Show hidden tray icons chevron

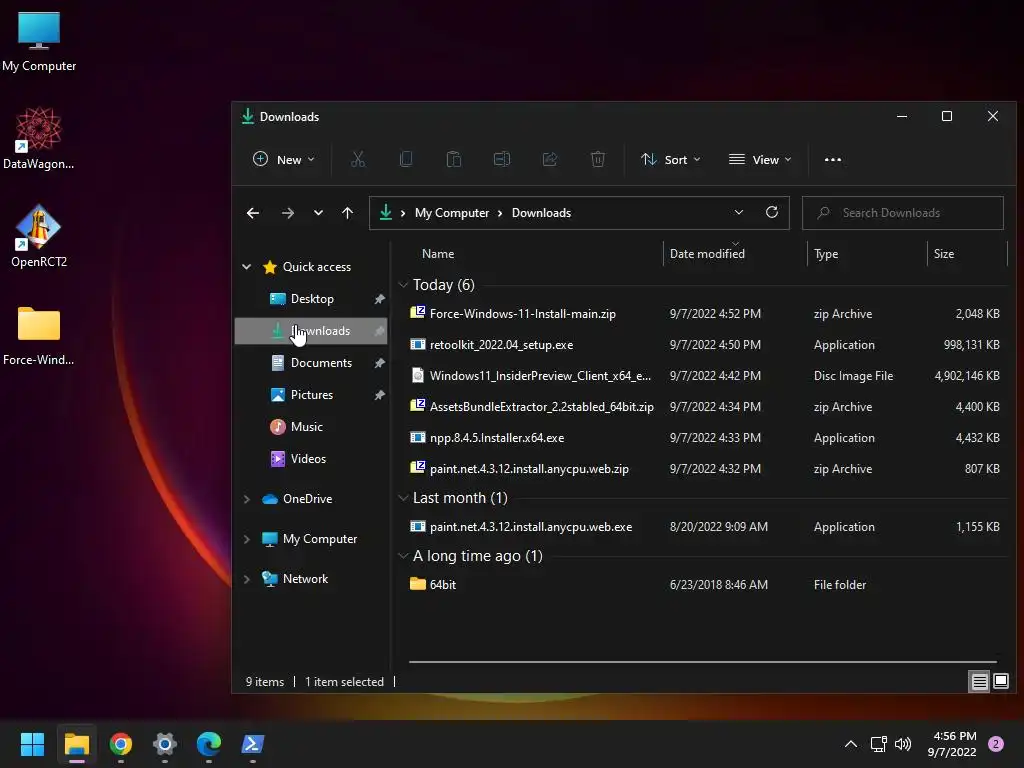(851, 744)
